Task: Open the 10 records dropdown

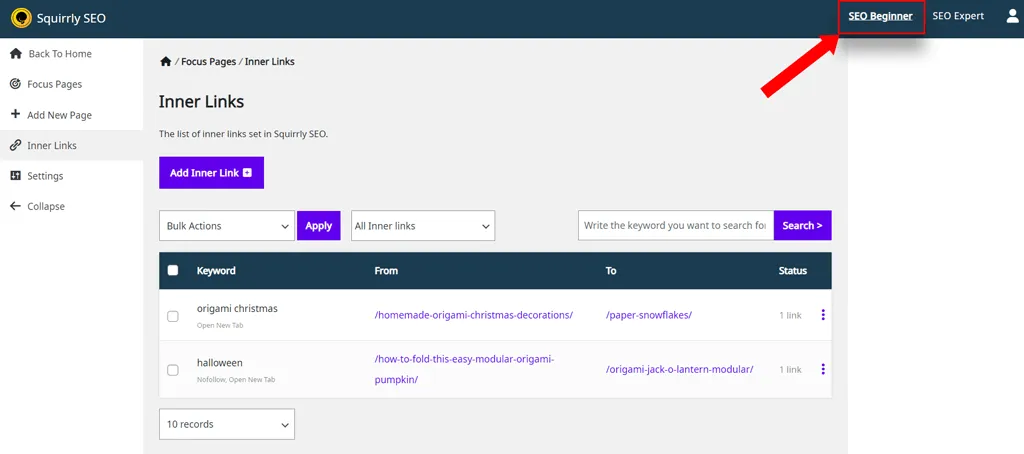Action: pos(227,424)
